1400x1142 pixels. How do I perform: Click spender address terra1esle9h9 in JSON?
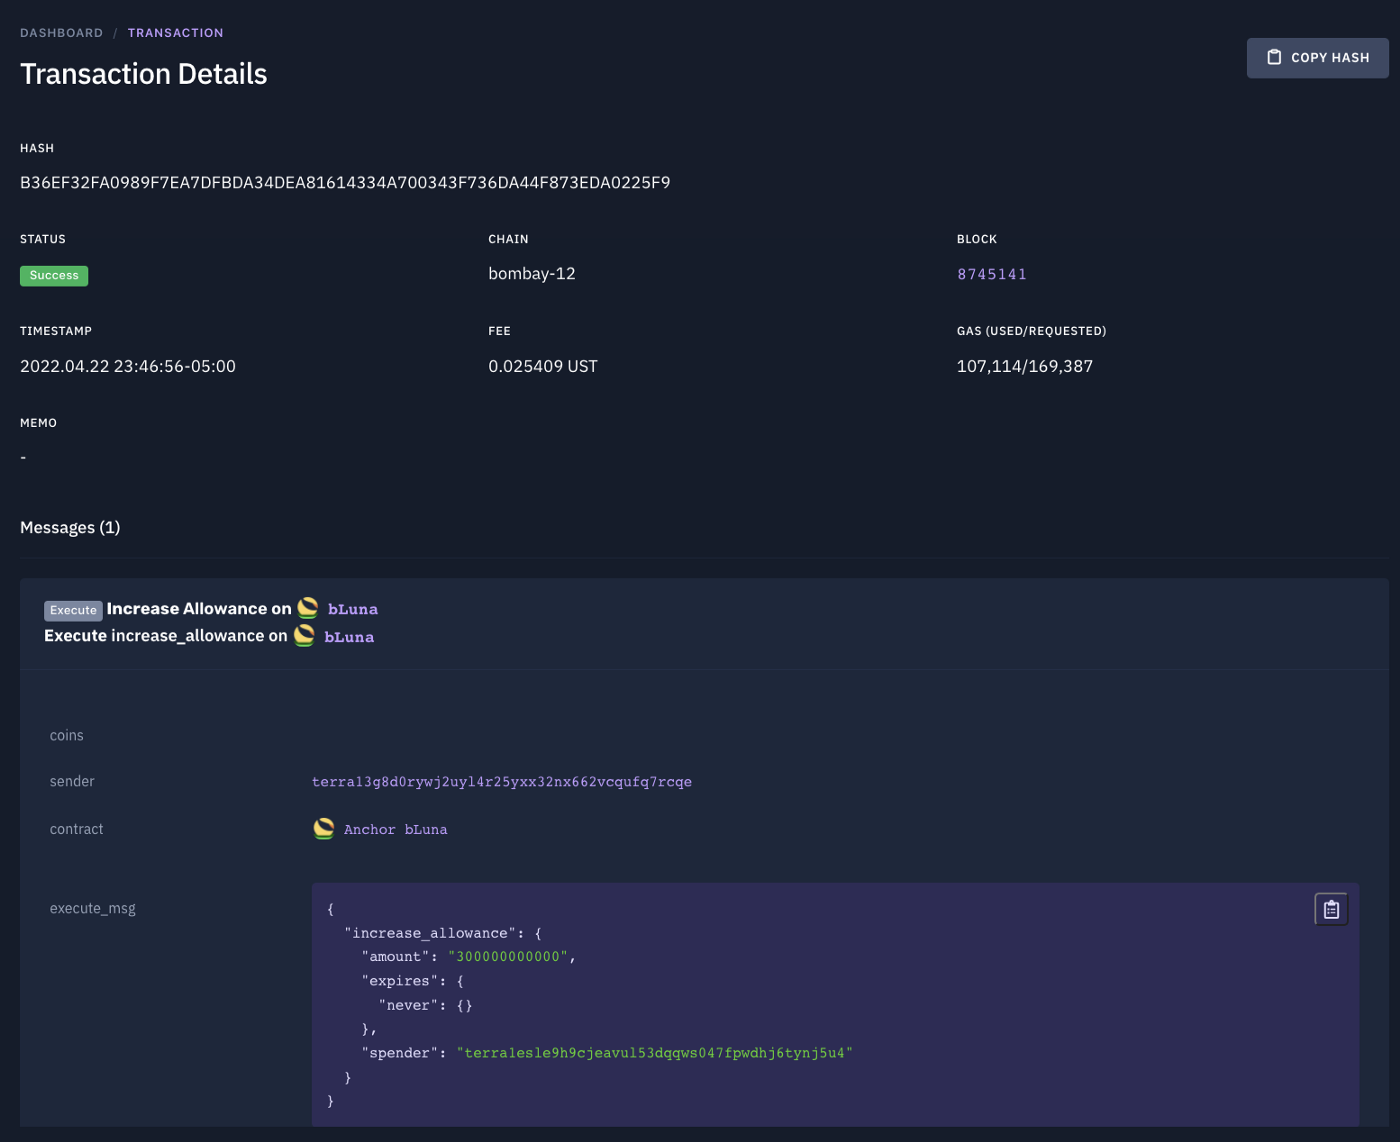point(654,1053)
